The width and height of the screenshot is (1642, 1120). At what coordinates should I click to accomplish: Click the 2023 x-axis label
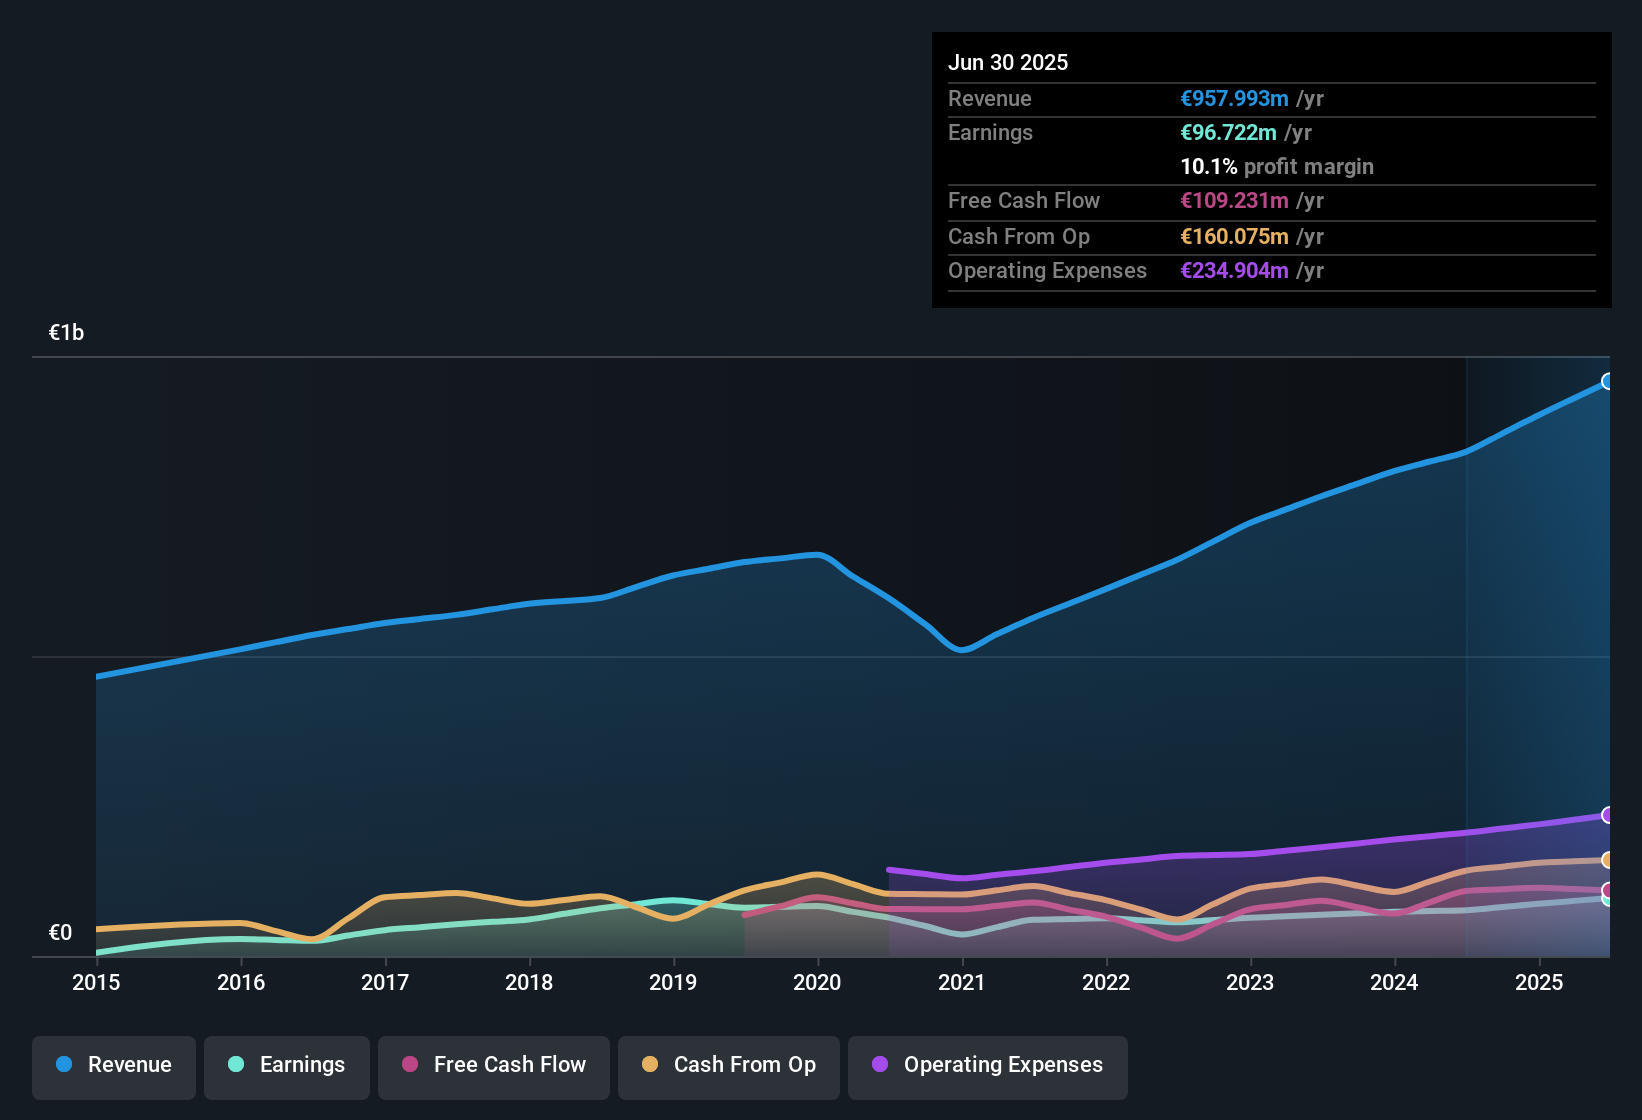(x=1250, y=983)
